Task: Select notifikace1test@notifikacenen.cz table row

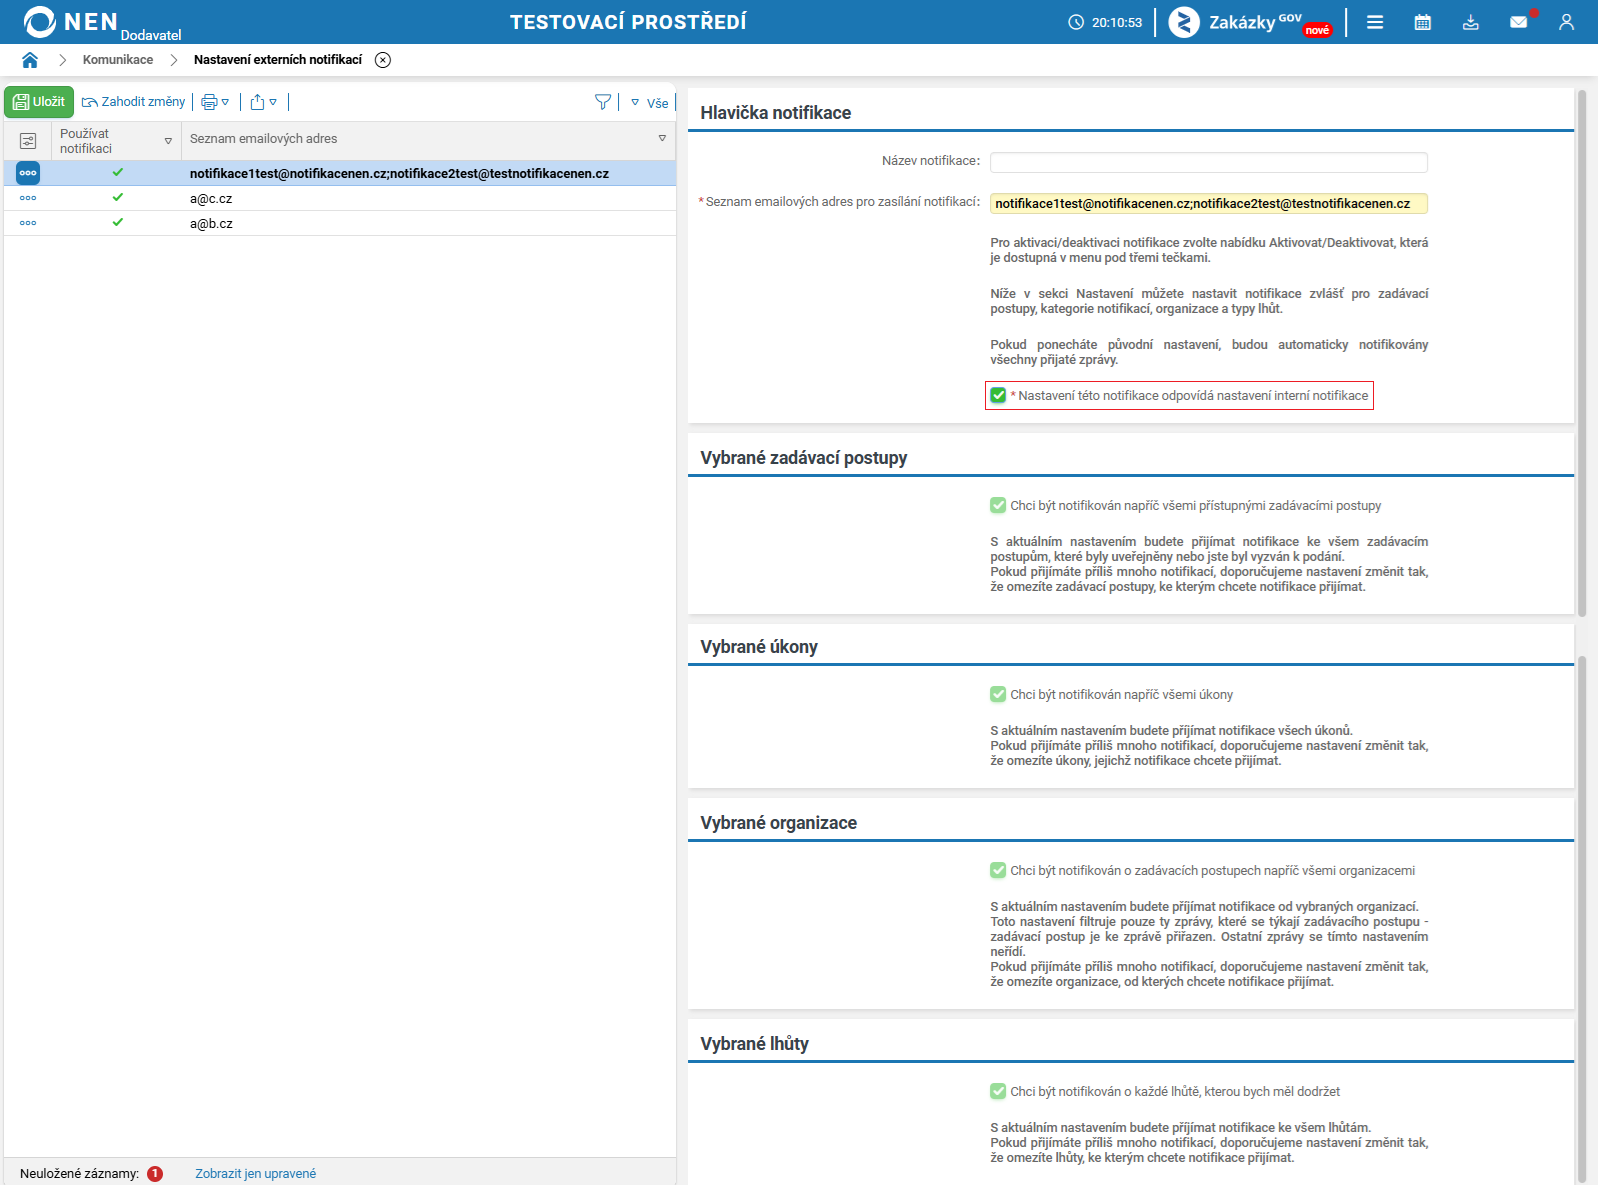Action: click(x=340, y=173)
